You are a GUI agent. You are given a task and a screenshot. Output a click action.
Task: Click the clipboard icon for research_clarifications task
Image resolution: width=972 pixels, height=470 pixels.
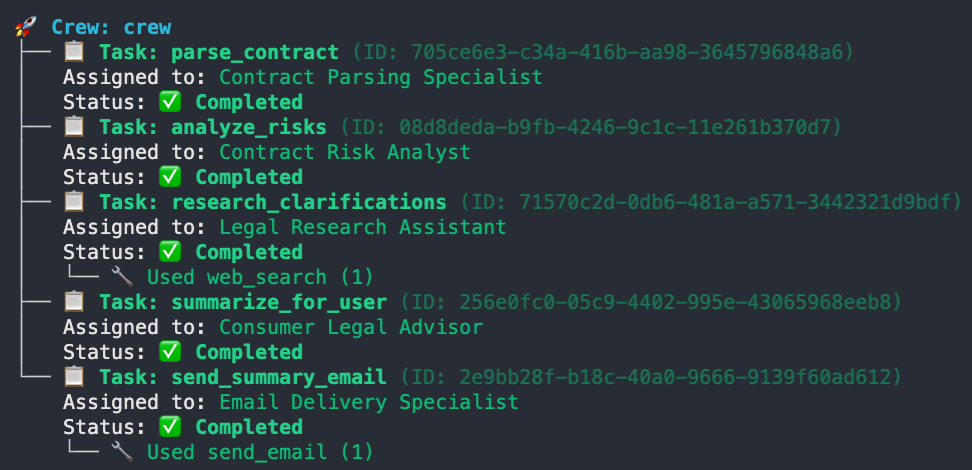tap(73, 202)
